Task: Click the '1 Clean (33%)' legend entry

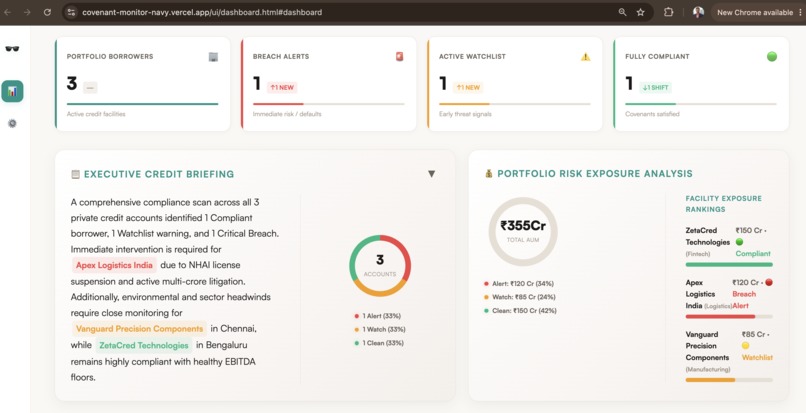Action: pos(379,343)
